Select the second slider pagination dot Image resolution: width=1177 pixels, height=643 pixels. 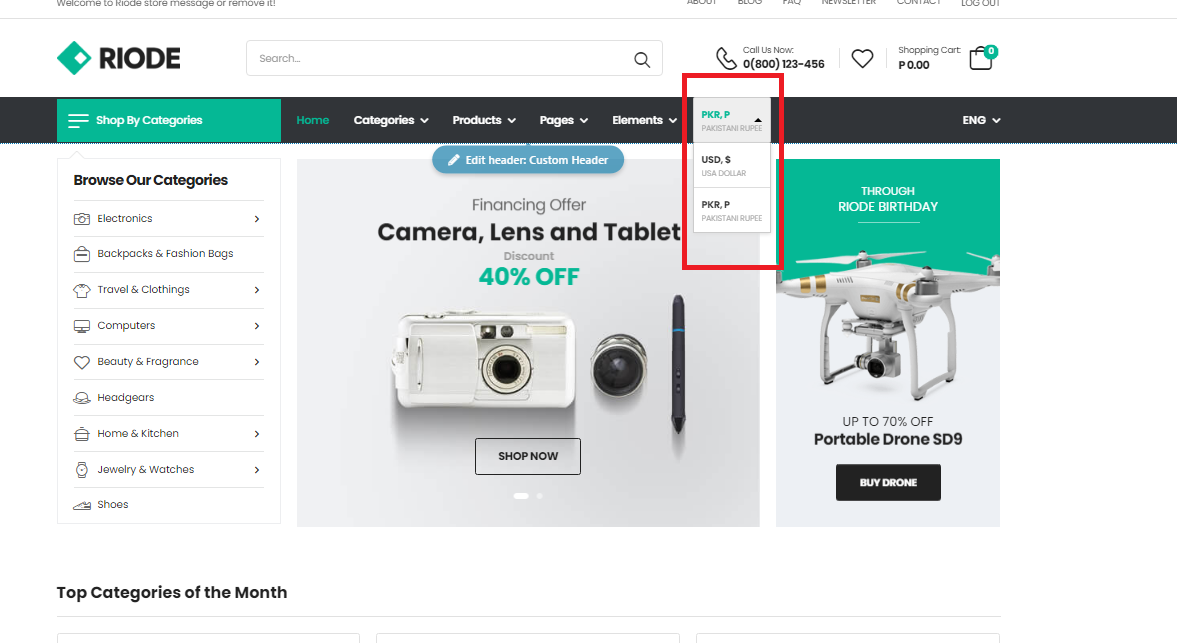click(x=539, y=496)
